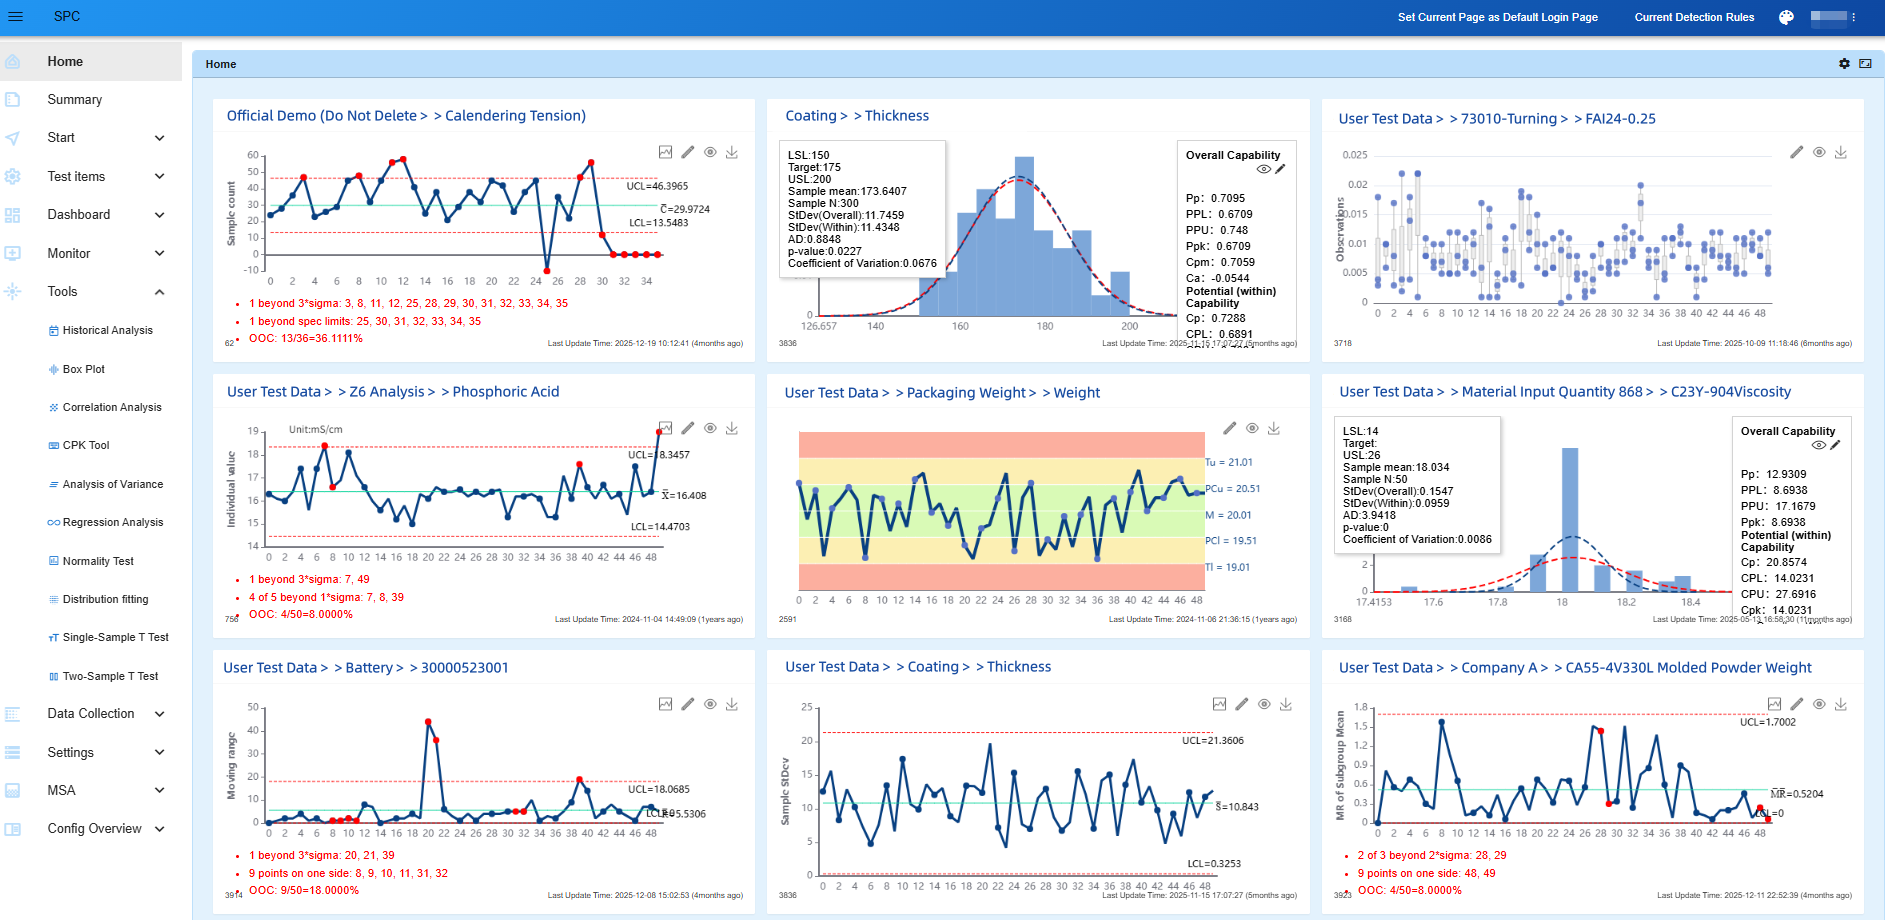Open the theme palette icon in header
This screenshot has width=1885, height=920.
[x=1786, y=17]
